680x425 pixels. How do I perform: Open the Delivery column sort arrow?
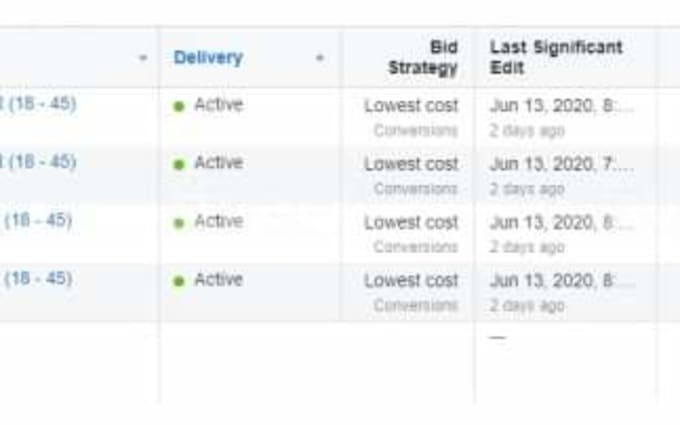[320, 58]
